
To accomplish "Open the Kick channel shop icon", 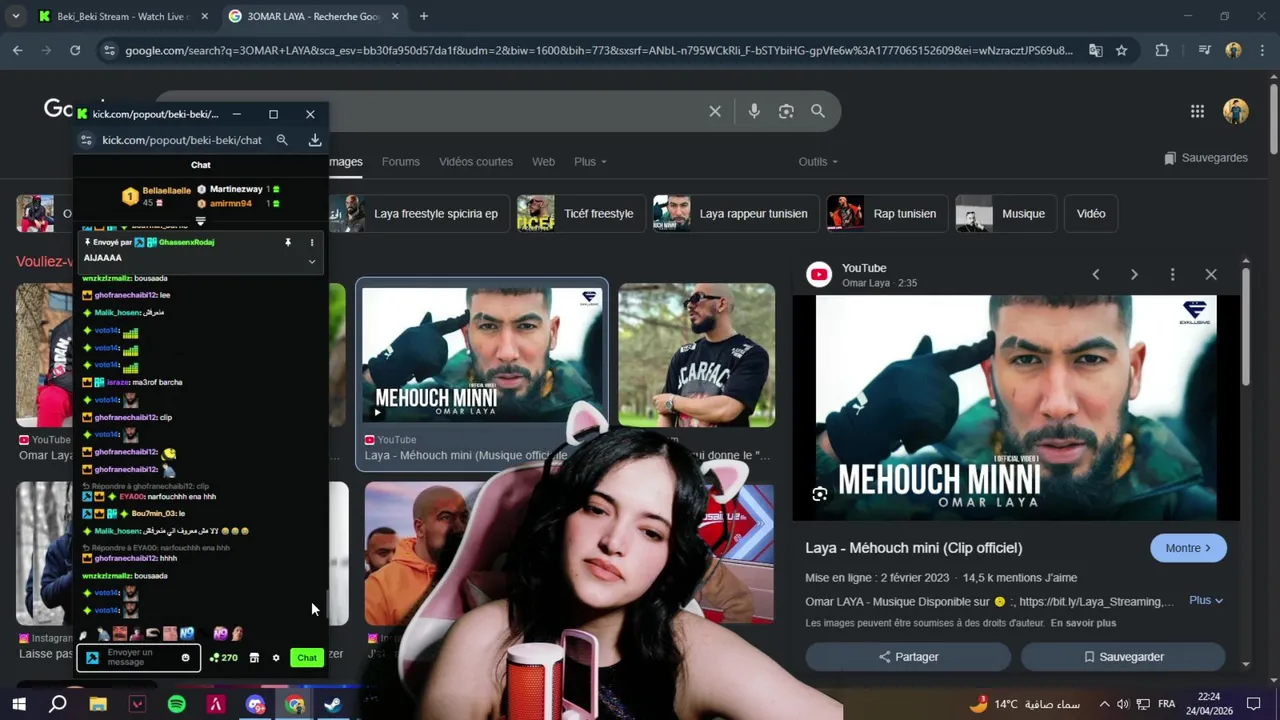I will 254,658.
